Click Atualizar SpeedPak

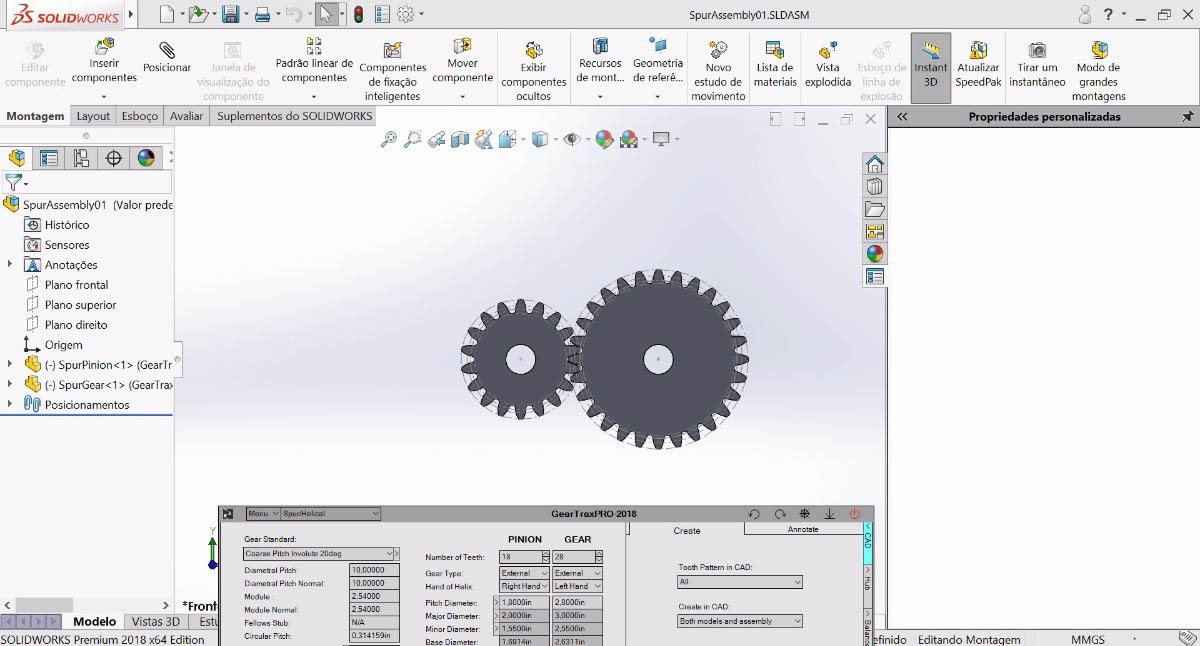coord(978,63)
